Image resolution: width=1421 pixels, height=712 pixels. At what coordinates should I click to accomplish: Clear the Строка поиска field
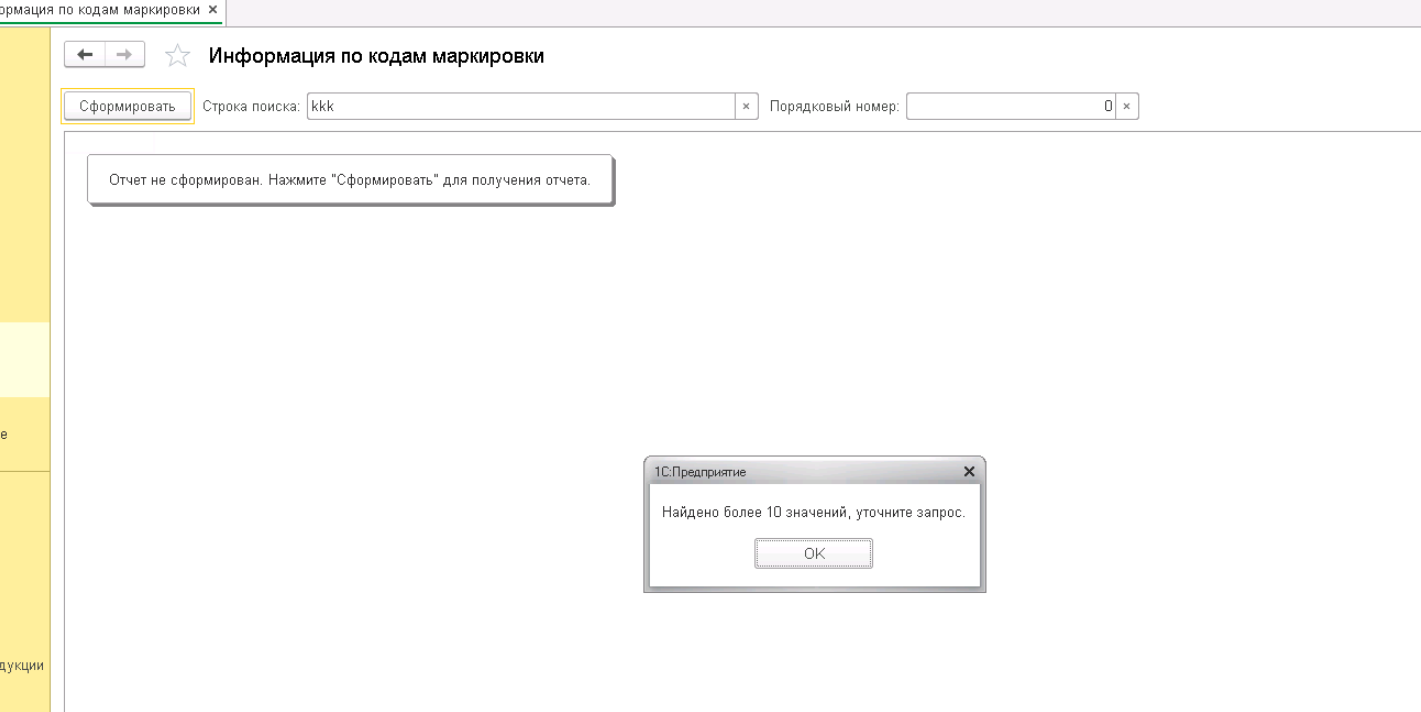[x=746, y=106]
